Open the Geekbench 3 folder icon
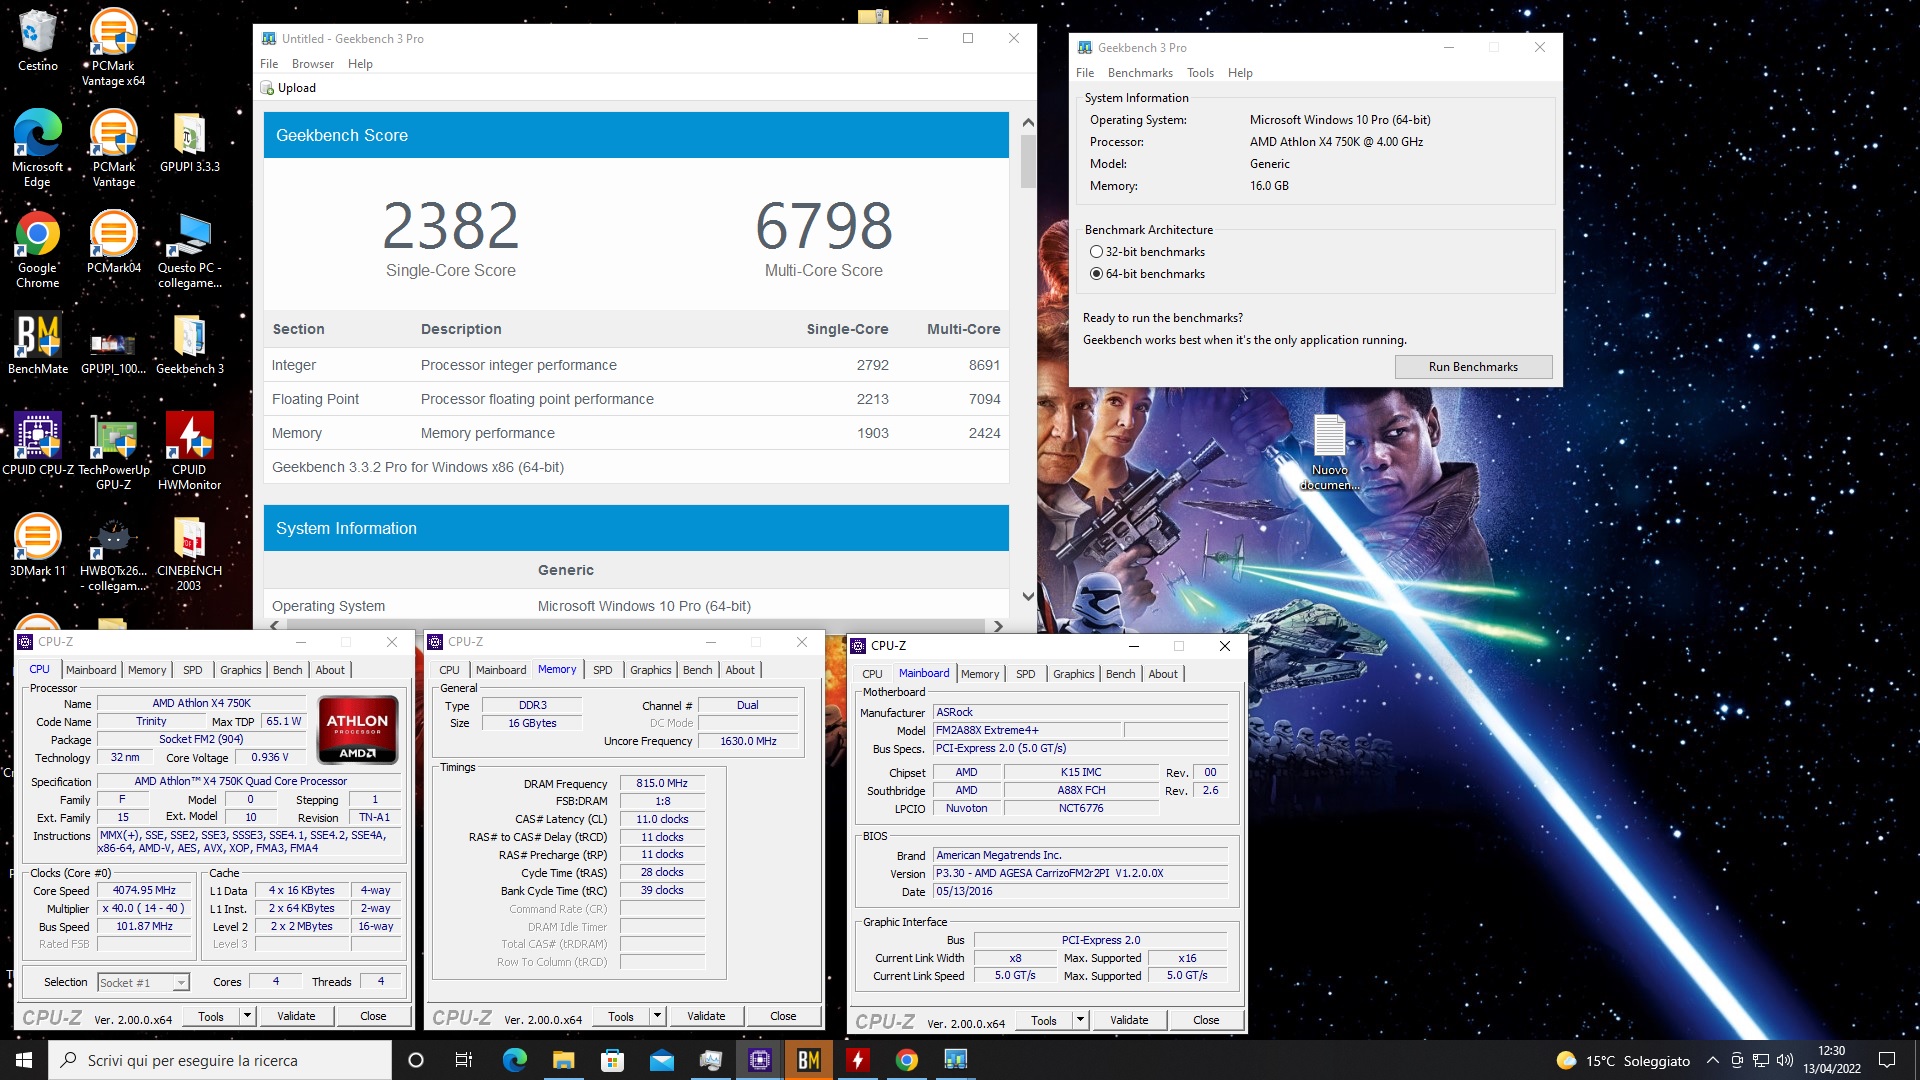This screenshot has height=1080, width=1920. [189, 343]
